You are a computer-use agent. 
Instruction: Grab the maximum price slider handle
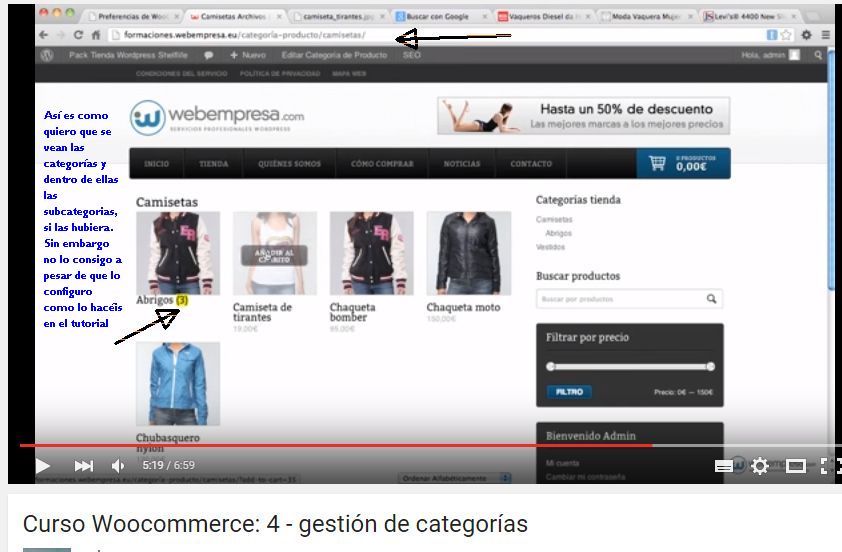[710, 366]
